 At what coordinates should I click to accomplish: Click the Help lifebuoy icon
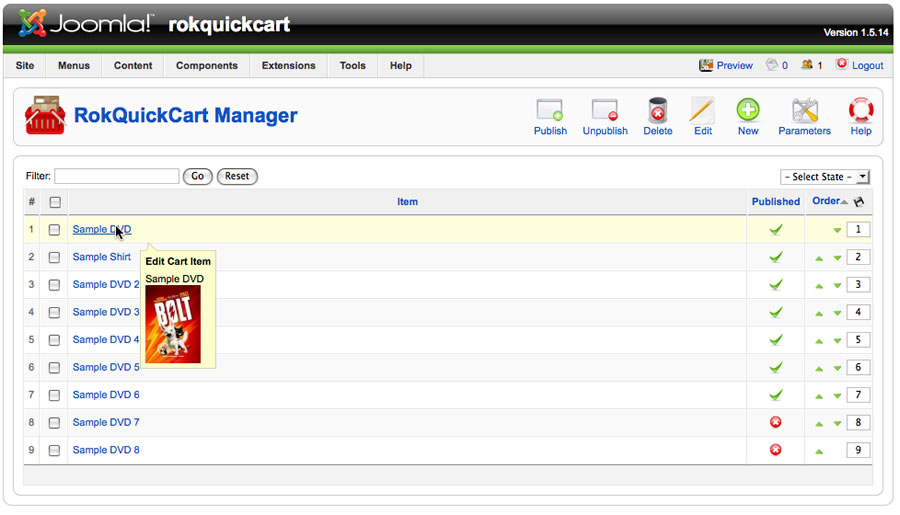point(861,110)
